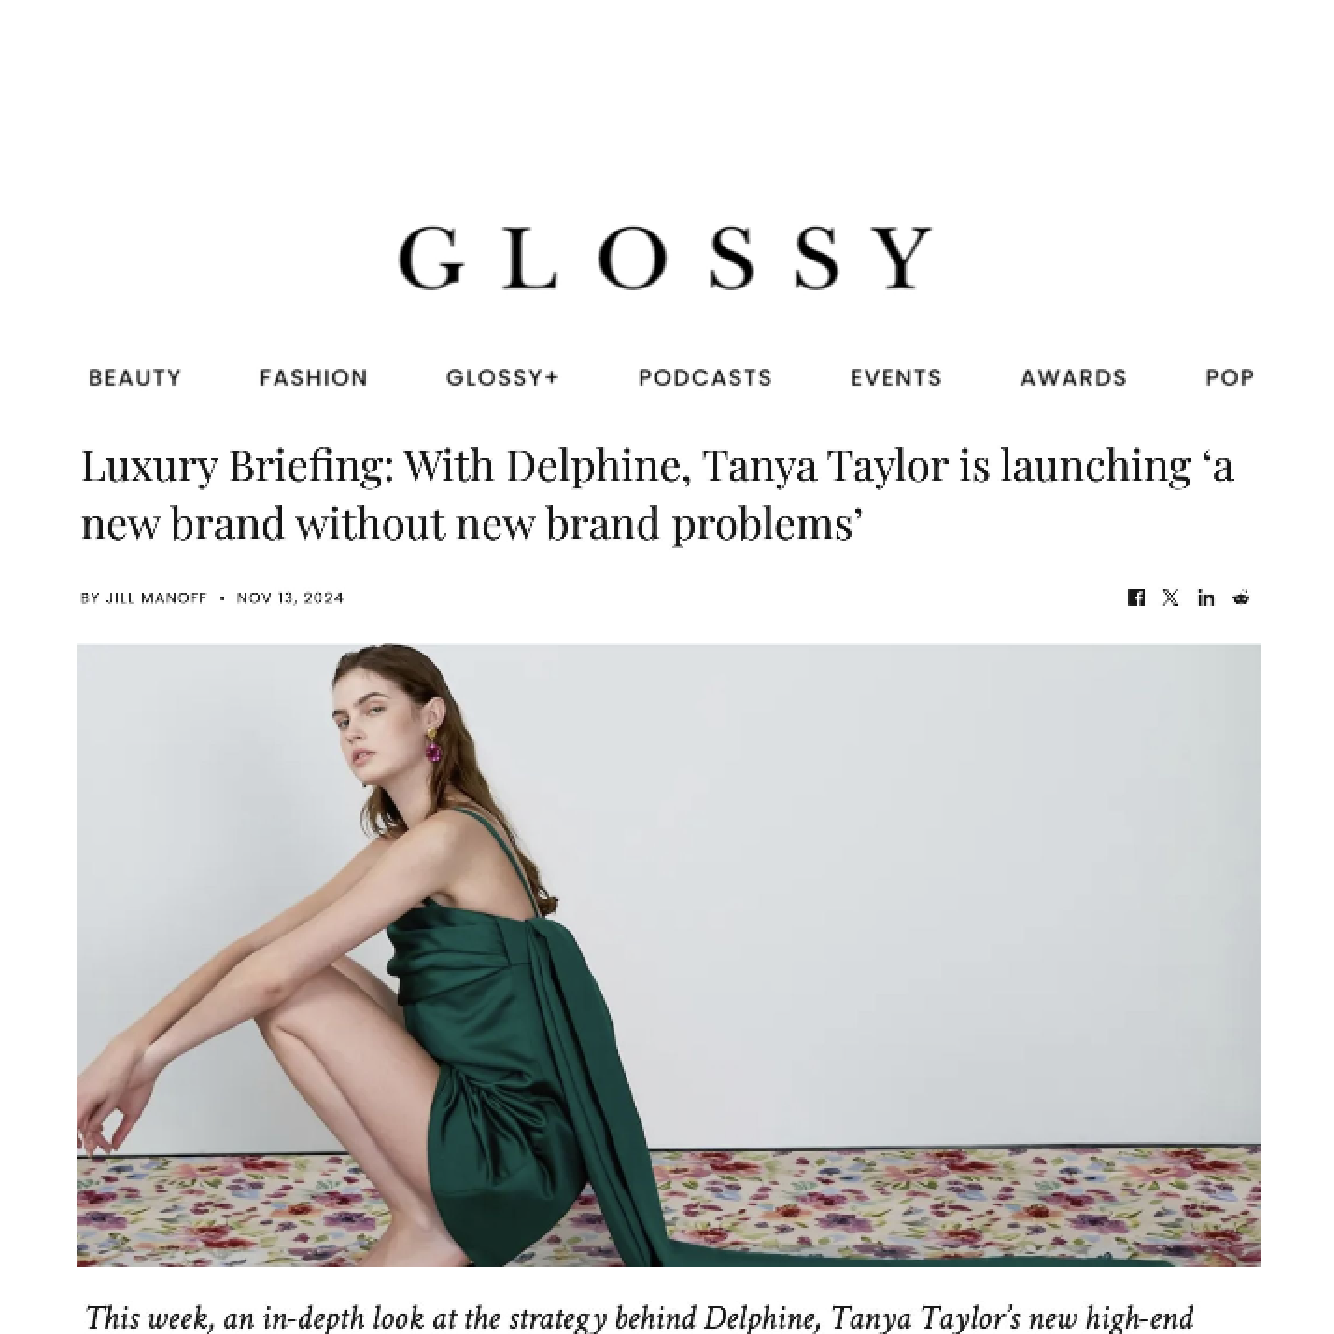Click the Luxury Briefing article headline
This screenshot has width=1334, height=1334.
[657, 494]
